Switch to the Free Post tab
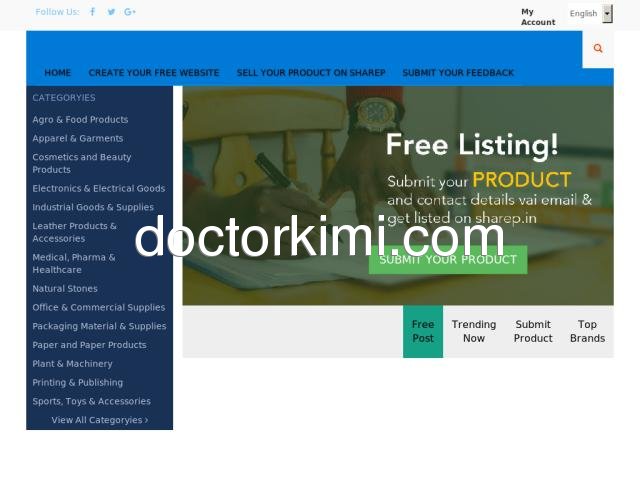The image size is (640, 482). click(x=423, y=331)
